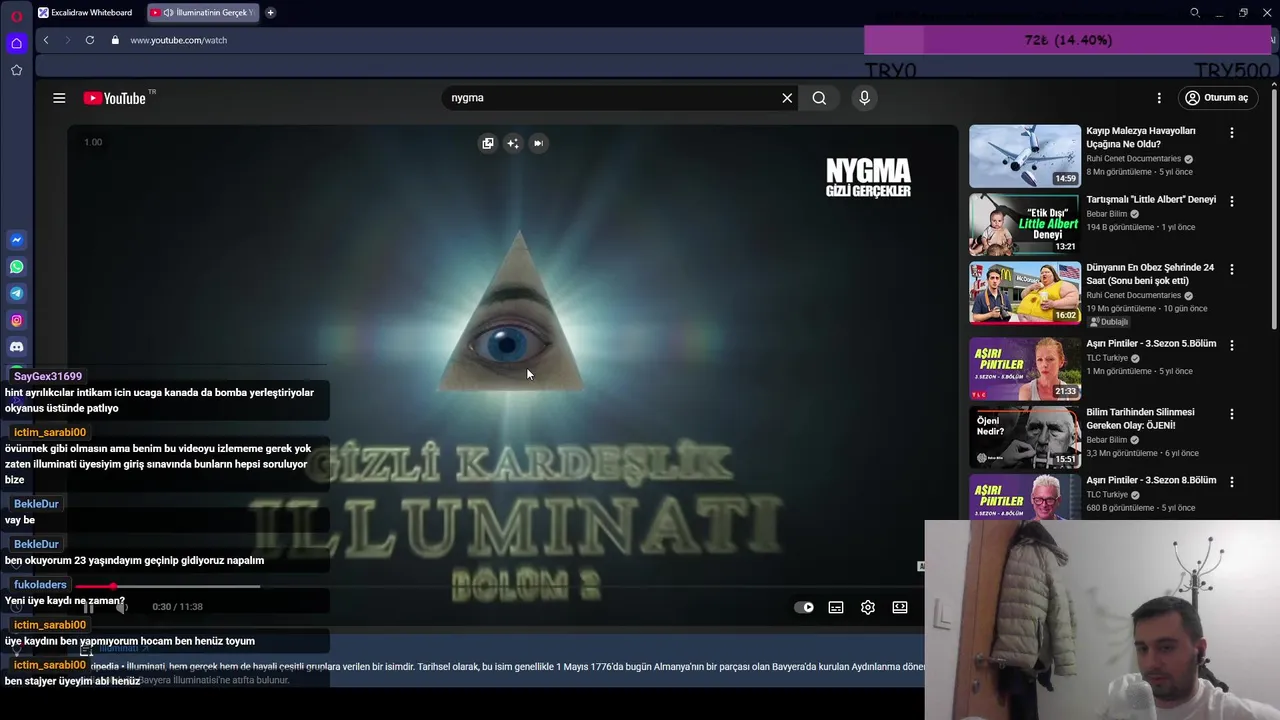
Task: Click the NYGMA Gizli Gerçekler channel watermark
Action: click(x=868, y=178)
